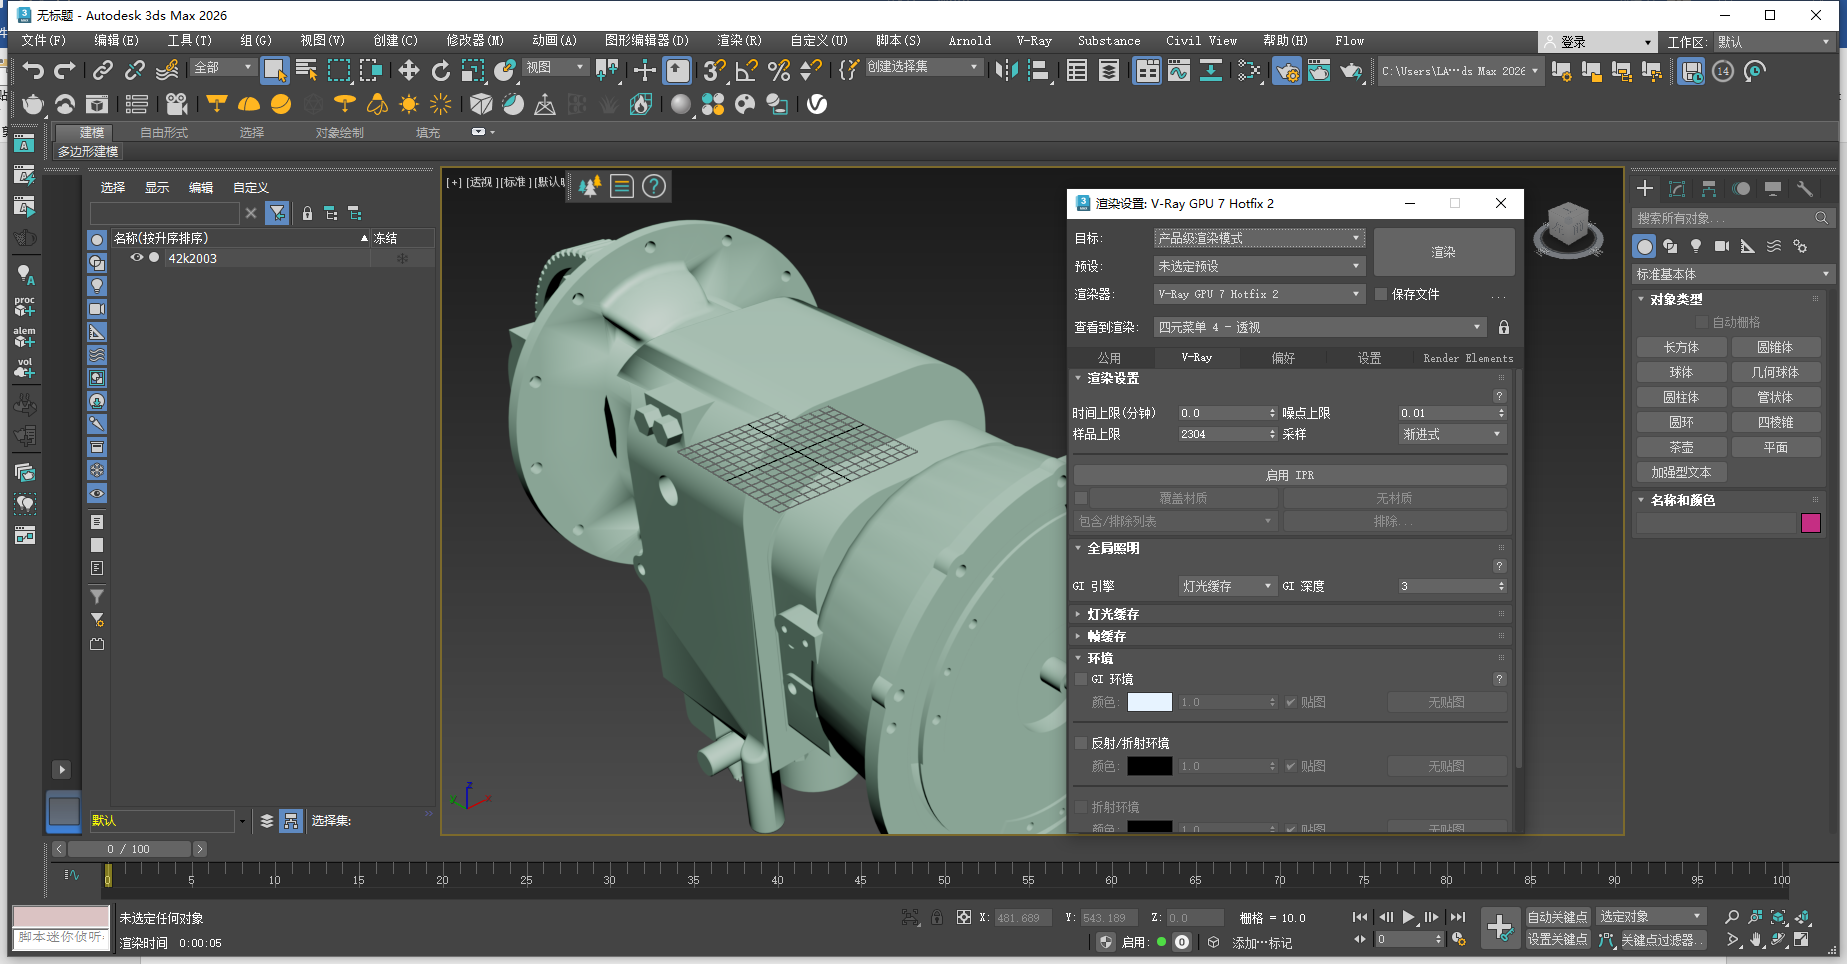Jump to the animation end frame

pyautogui.click(x=1458, y=917)
